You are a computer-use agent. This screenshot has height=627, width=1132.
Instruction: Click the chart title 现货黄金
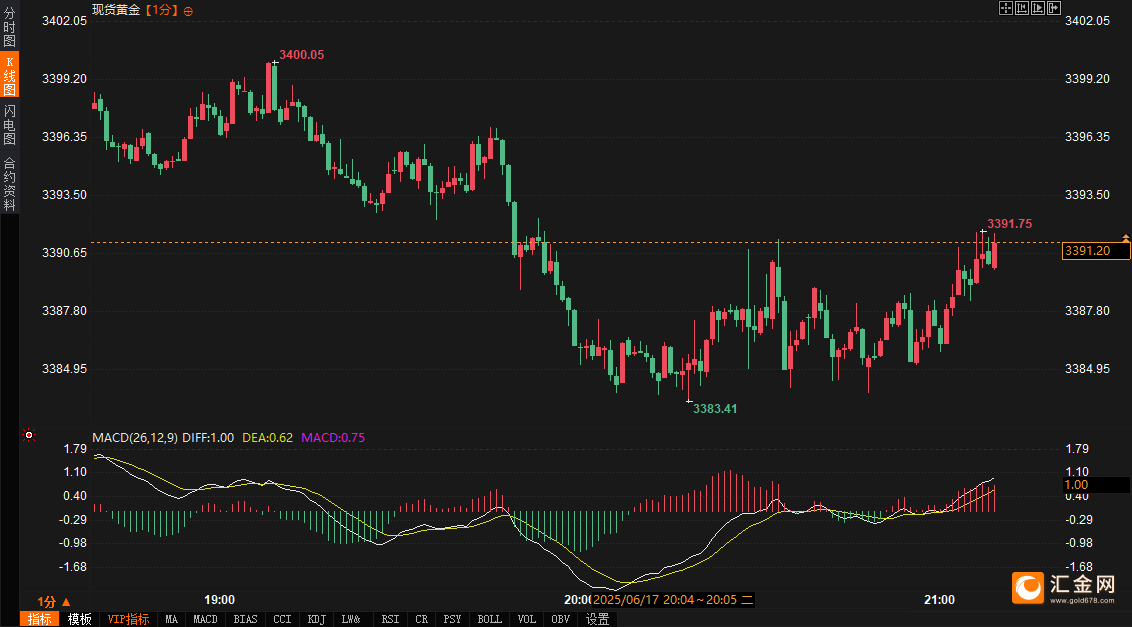click(116, 10)
